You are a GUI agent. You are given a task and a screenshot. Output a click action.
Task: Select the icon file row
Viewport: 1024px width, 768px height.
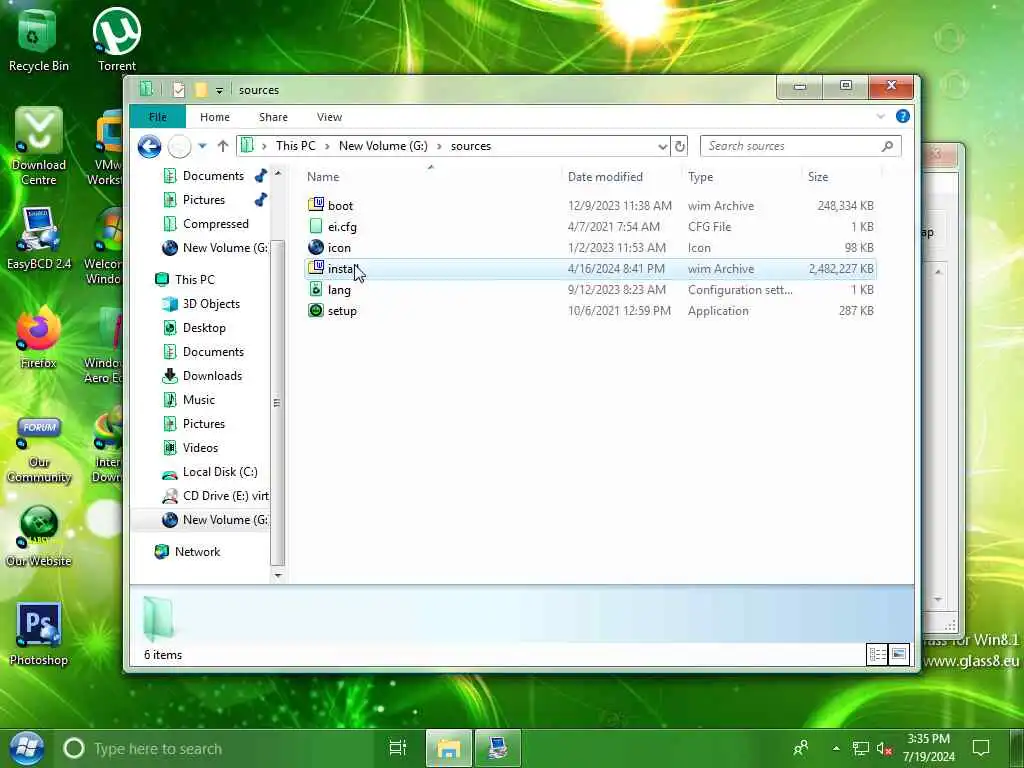point(590,248)
